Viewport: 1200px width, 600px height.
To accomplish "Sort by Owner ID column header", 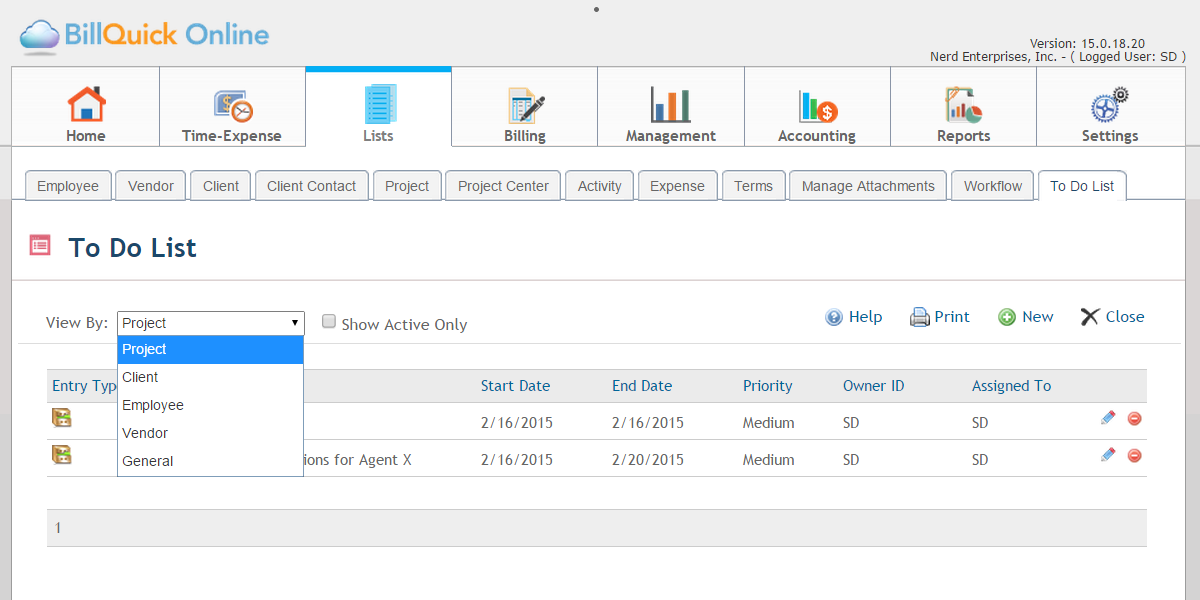I will coord(874,386).
